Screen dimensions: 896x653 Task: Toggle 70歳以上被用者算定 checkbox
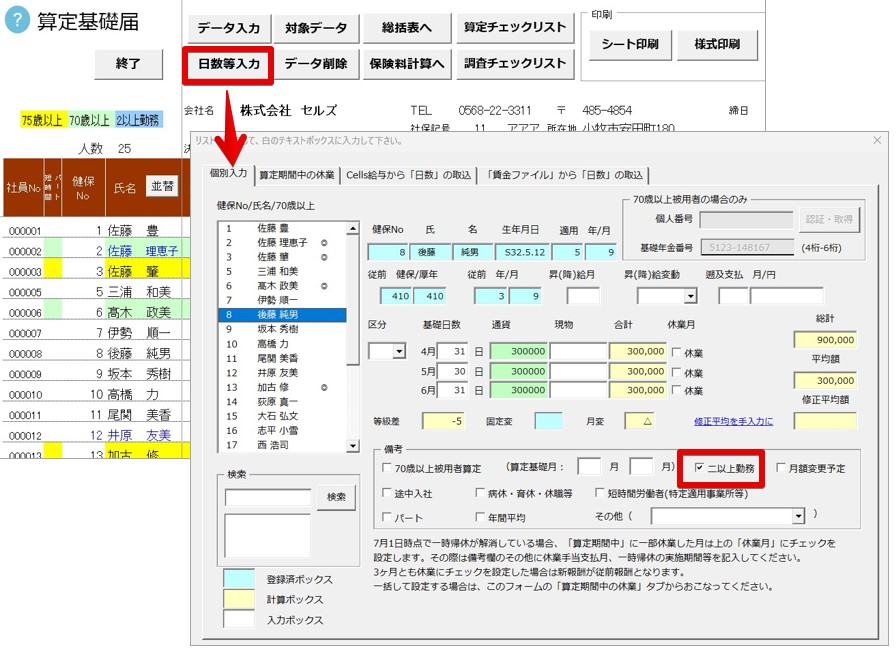tap(387, 468)
